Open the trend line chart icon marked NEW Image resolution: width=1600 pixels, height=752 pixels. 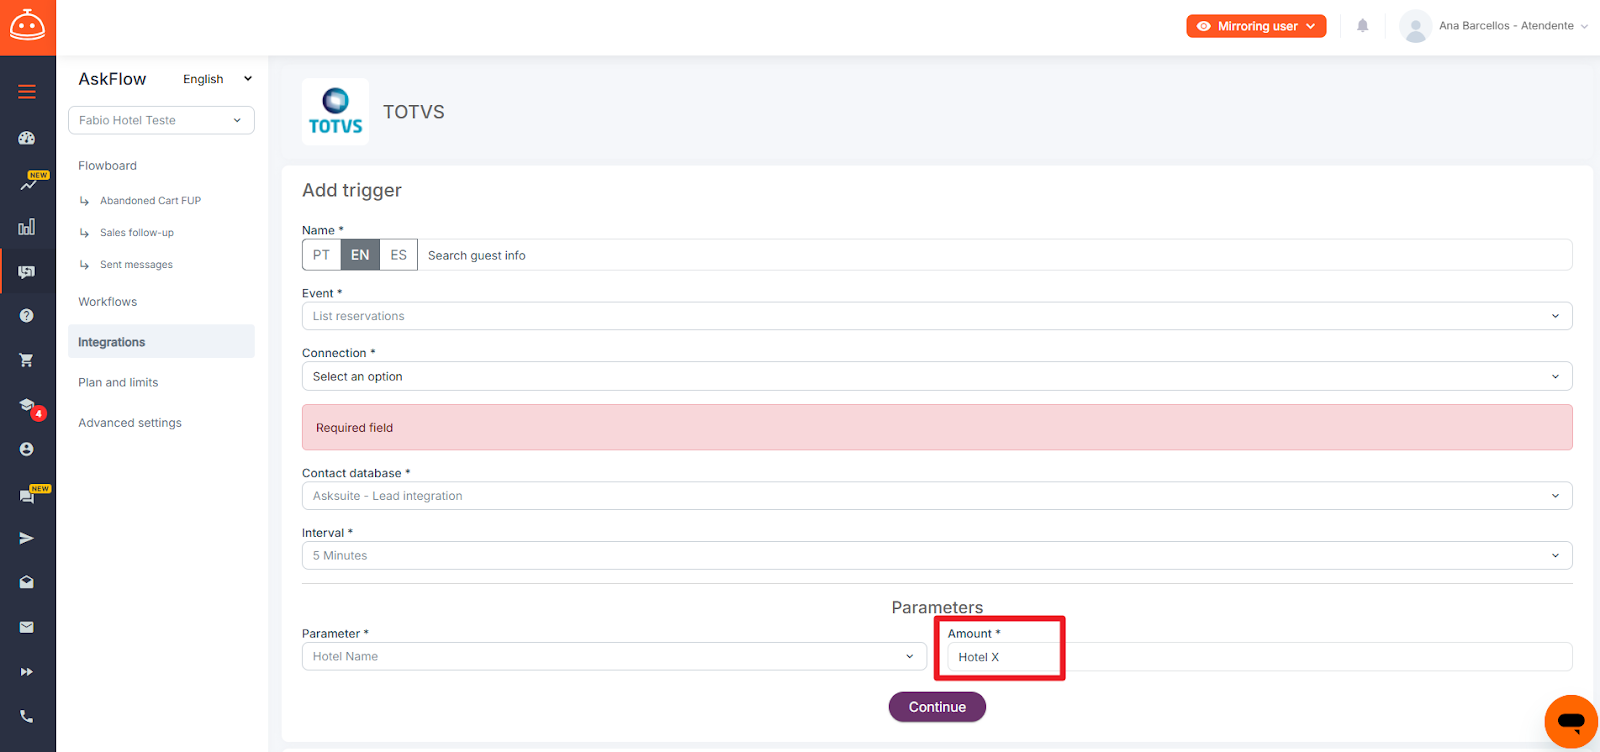pos(27,183)
